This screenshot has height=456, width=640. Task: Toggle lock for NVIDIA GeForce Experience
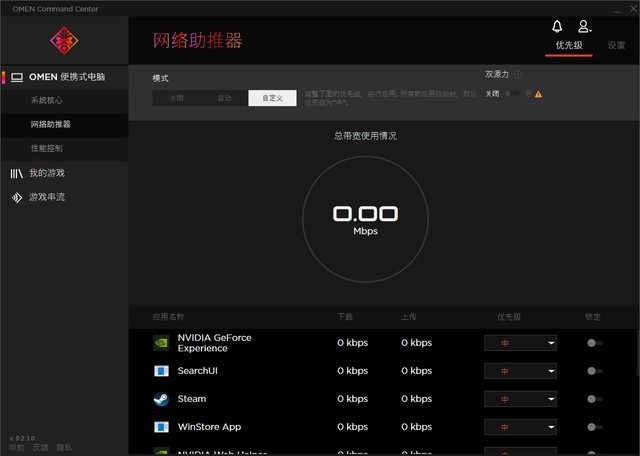pos(595,343)
